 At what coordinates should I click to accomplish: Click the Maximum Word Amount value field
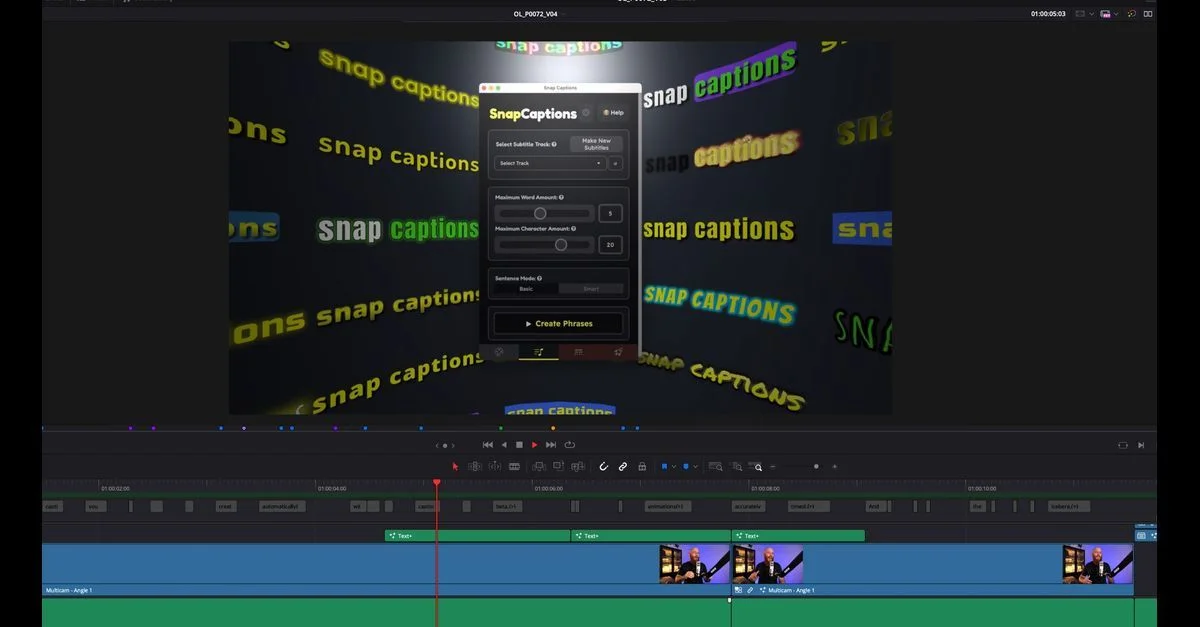[611, 213]
